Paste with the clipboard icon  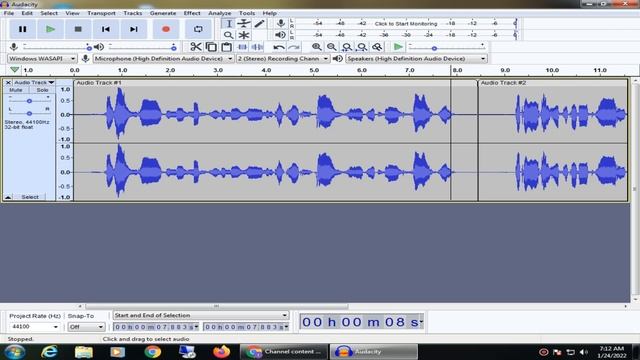[227, 47]
